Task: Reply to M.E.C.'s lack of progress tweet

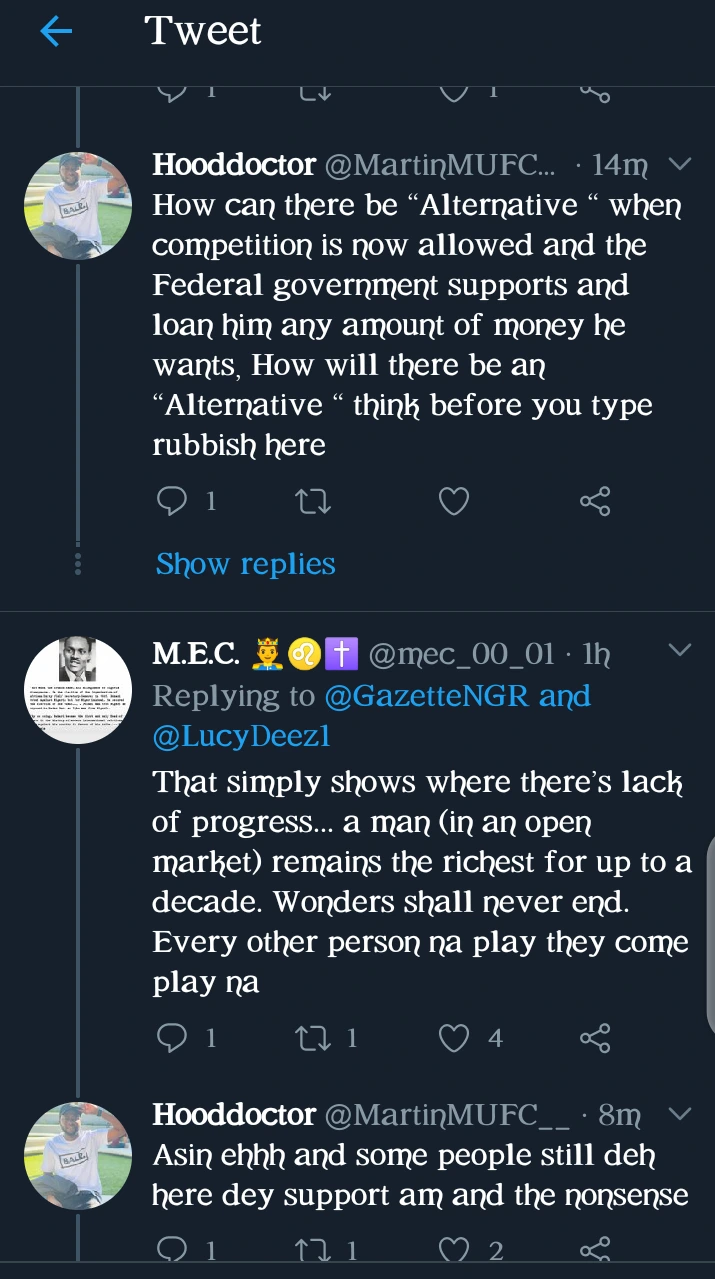Action: 173,1038
